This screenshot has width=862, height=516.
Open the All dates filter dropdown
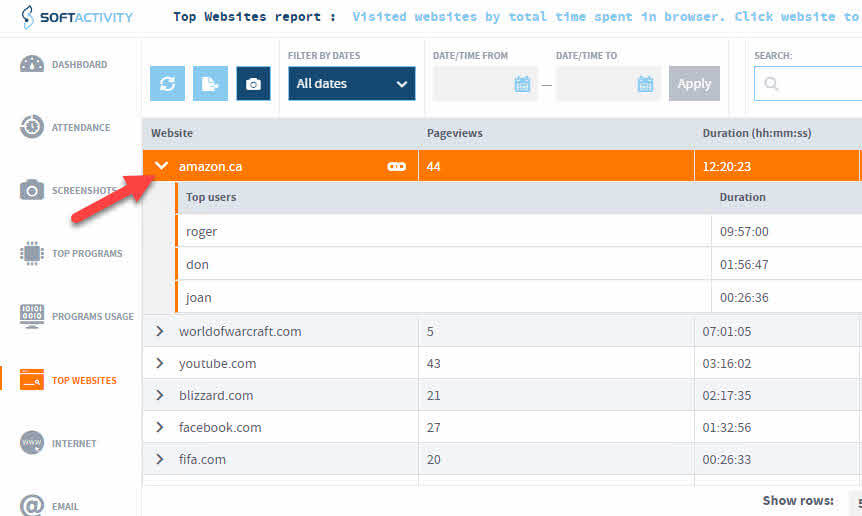[352, 84]
